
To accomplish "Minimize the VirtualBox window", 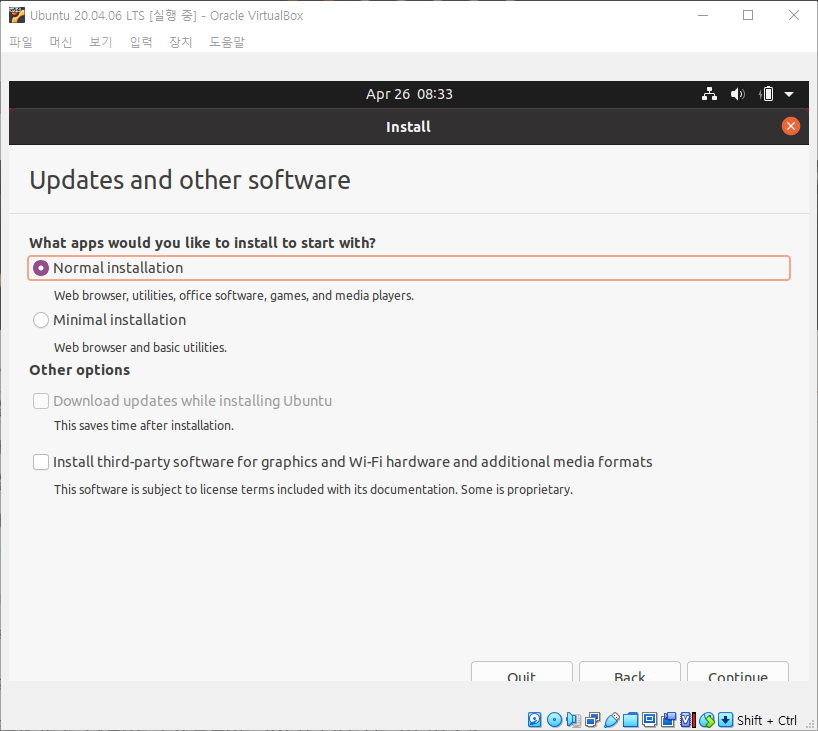I will 703,16.
